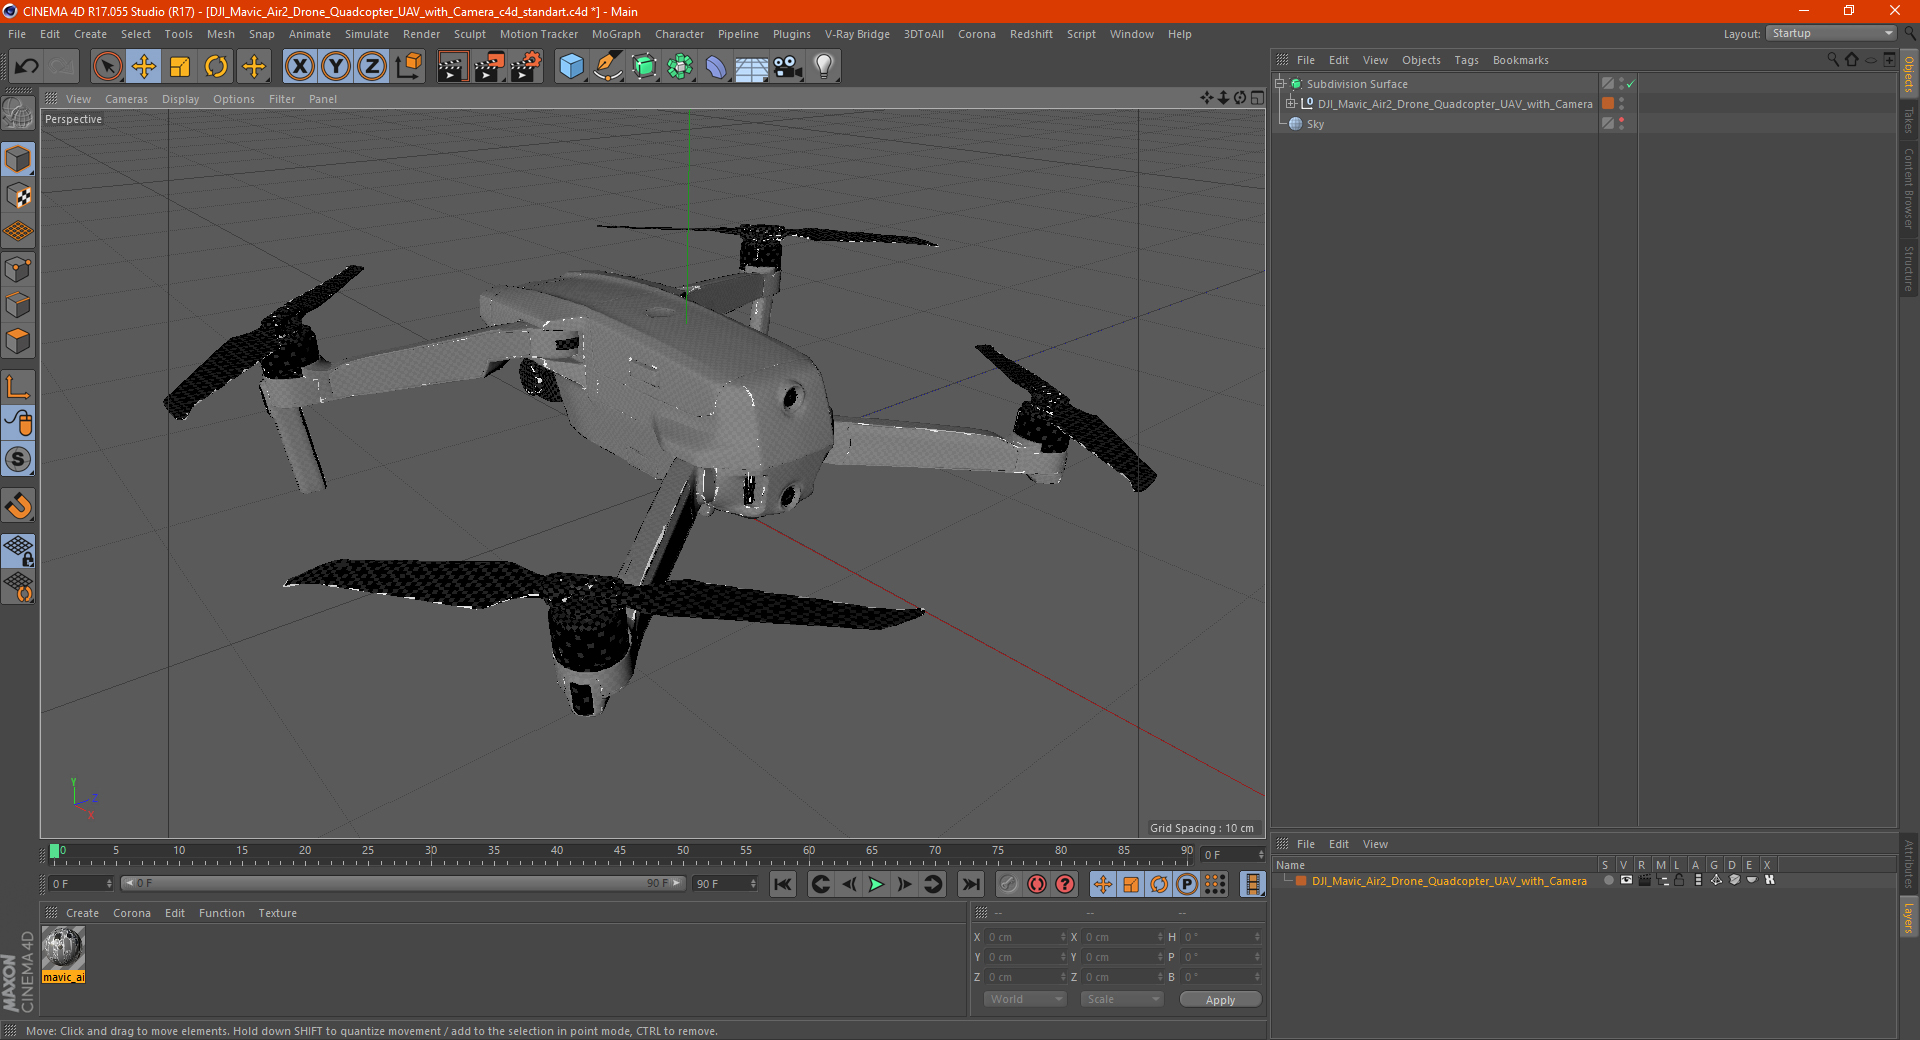
Task: Toggle Subdivision Surface enable checkmark
Action: click(x=1630, y=84)
